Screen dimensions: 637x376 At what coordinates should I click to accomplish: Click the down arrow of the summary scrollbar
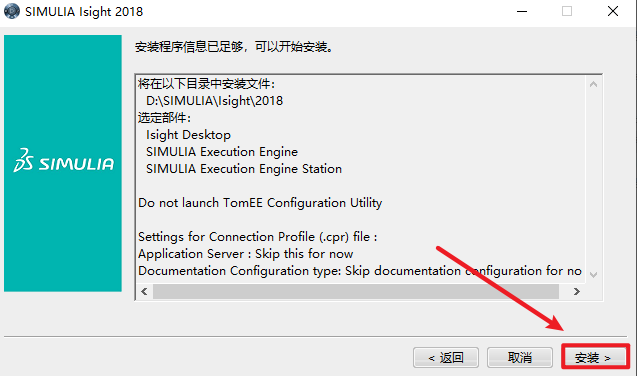pyautogui.click(x=594, y=274)
